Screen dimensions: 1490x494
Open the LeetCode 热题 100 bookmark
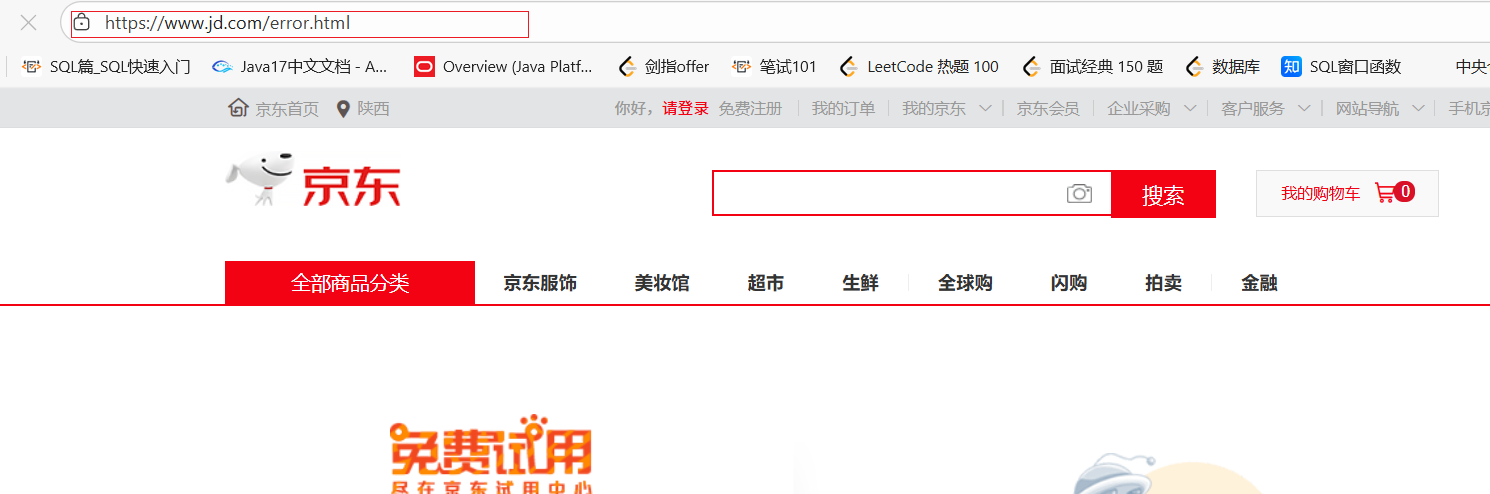point(919,67)
